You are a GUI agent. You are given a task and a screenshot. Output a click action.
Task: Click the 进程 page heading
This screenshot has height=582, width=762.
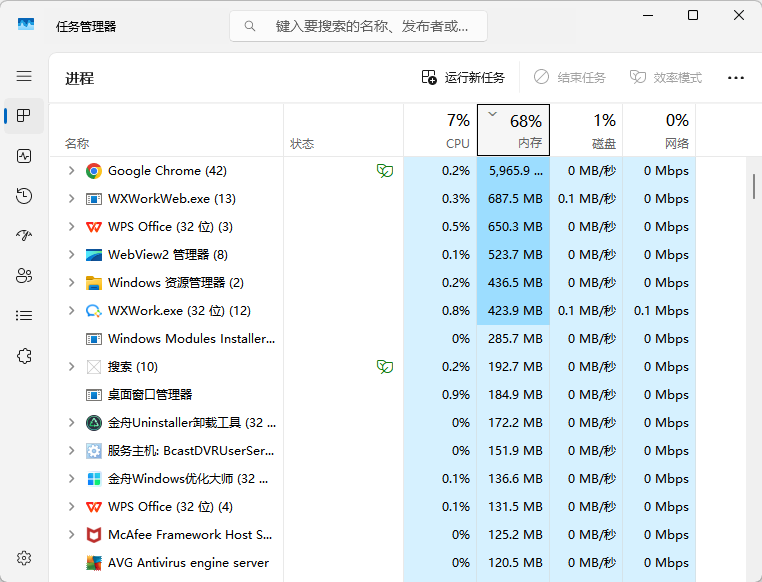(x=80, y=78)
